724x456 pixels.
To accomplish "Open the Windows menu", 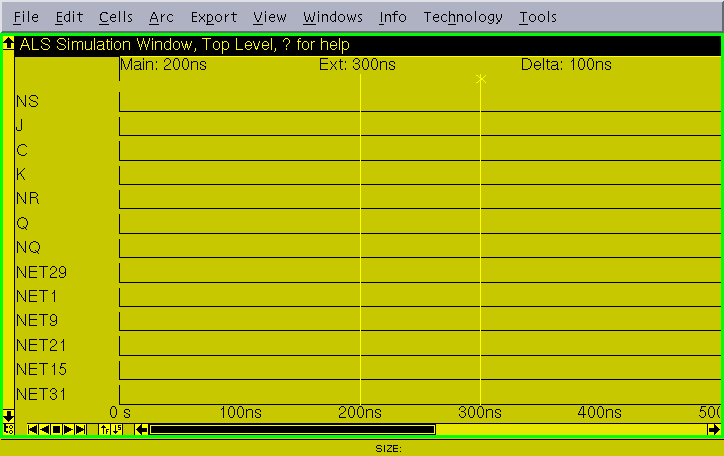I will coord(332,17).
